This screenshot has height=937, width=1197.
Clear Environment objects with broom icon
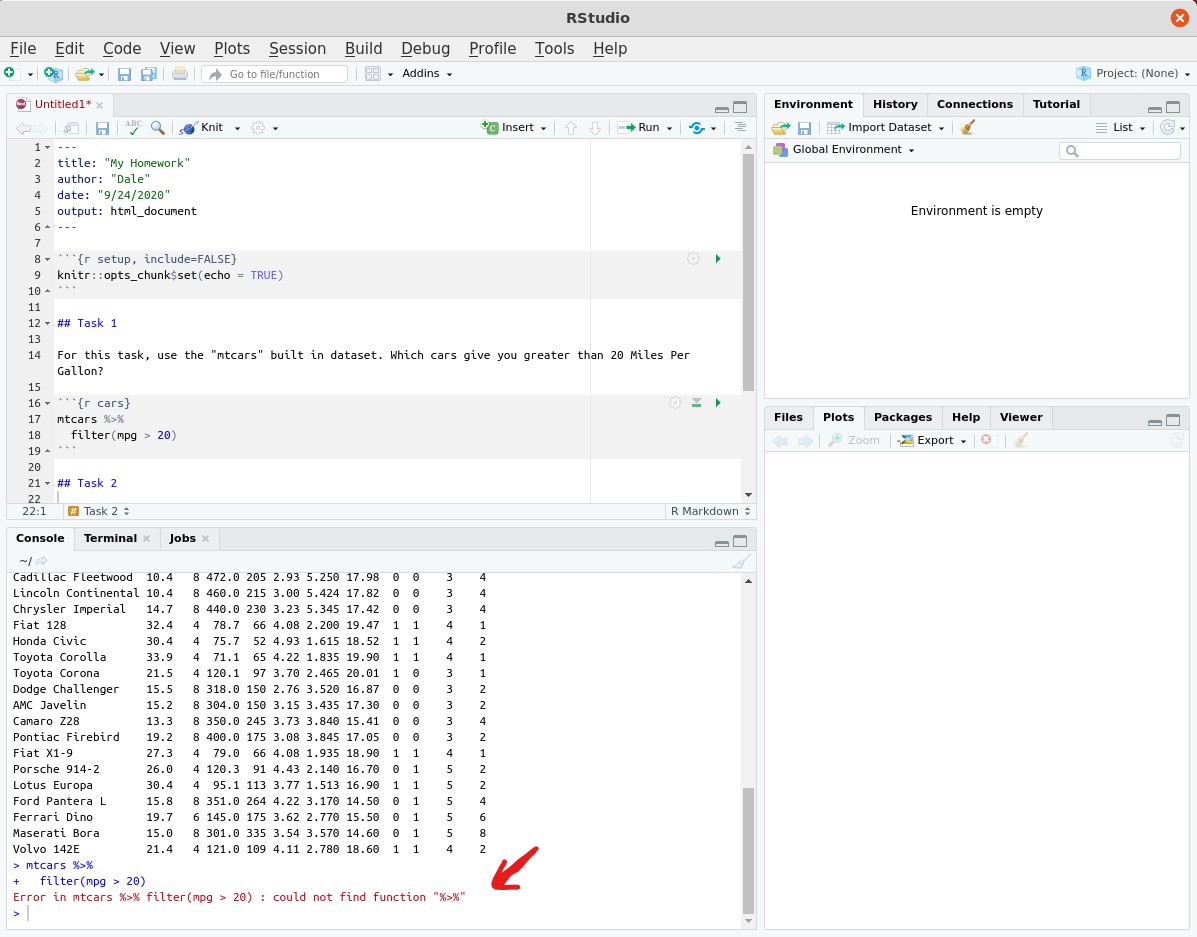coord(967,128)
